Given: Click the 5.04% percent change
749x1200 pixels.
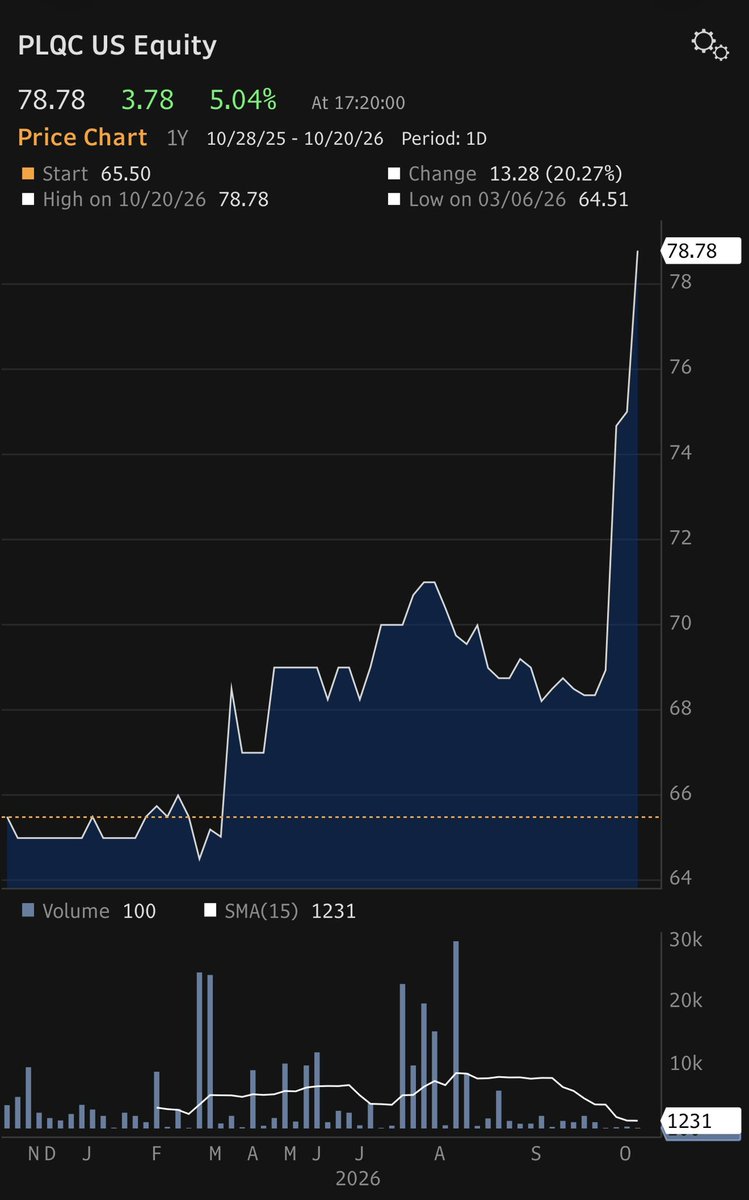Looking at the screenshot, I should [x=243, y=101].
